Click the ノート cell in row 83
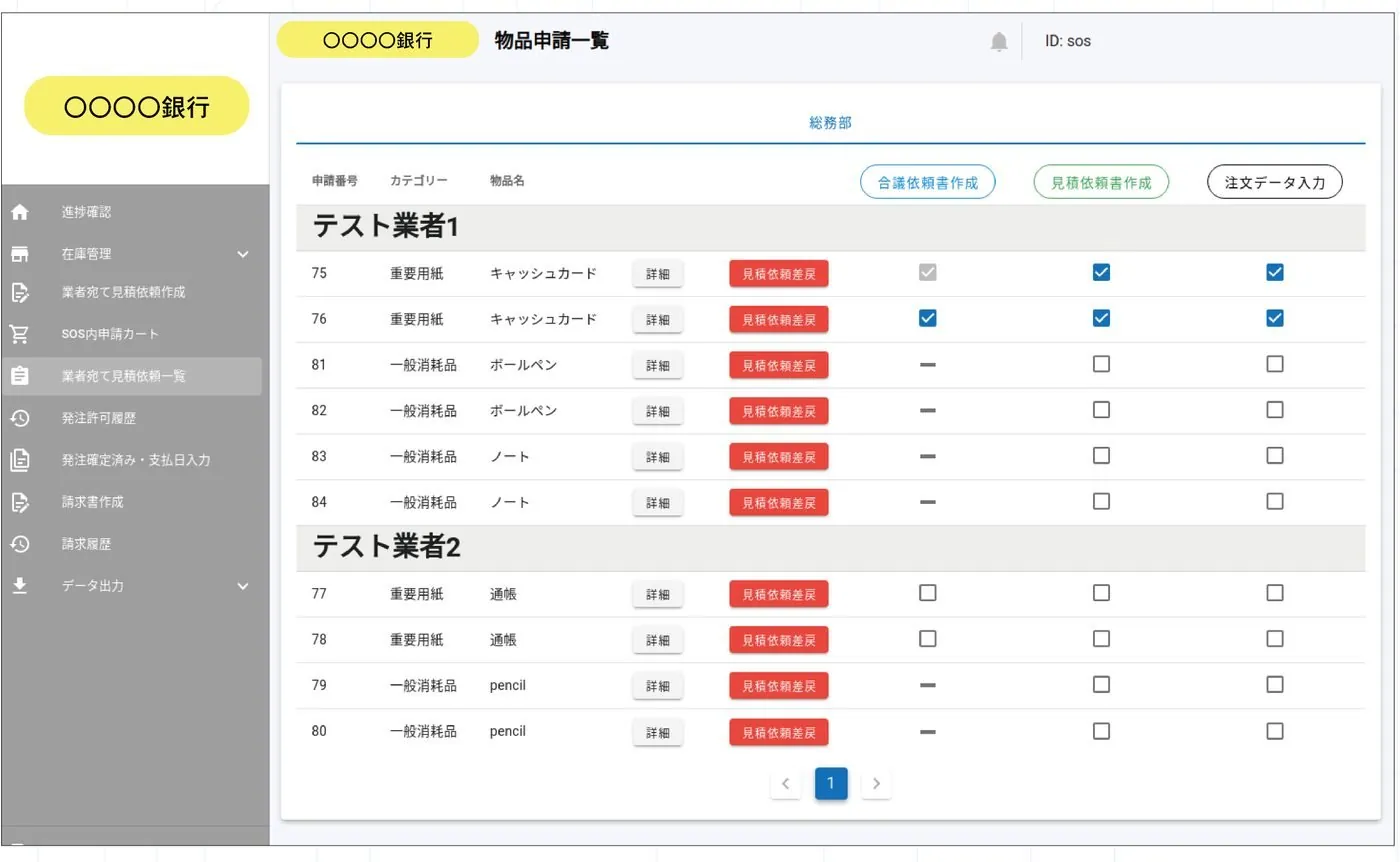The image size is (1400, 862). (x=510, y=457)
